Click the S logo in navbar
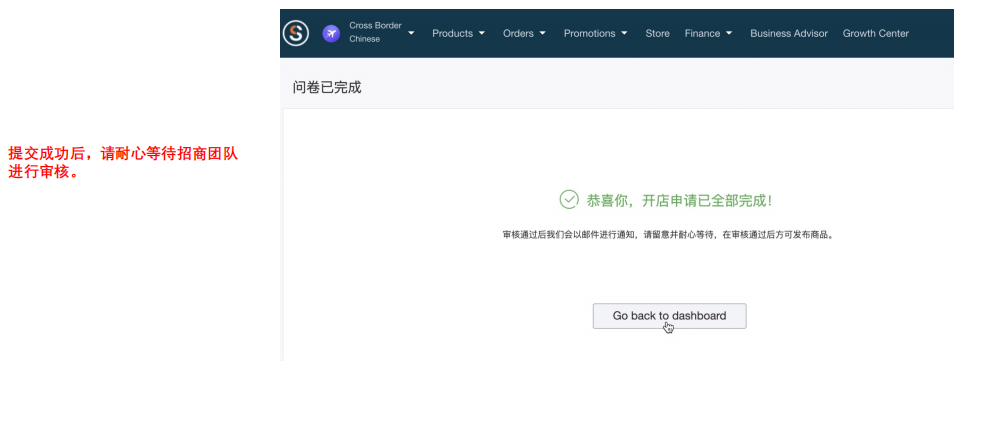Viewport: 983px width, 438px height. click(296, 33)
